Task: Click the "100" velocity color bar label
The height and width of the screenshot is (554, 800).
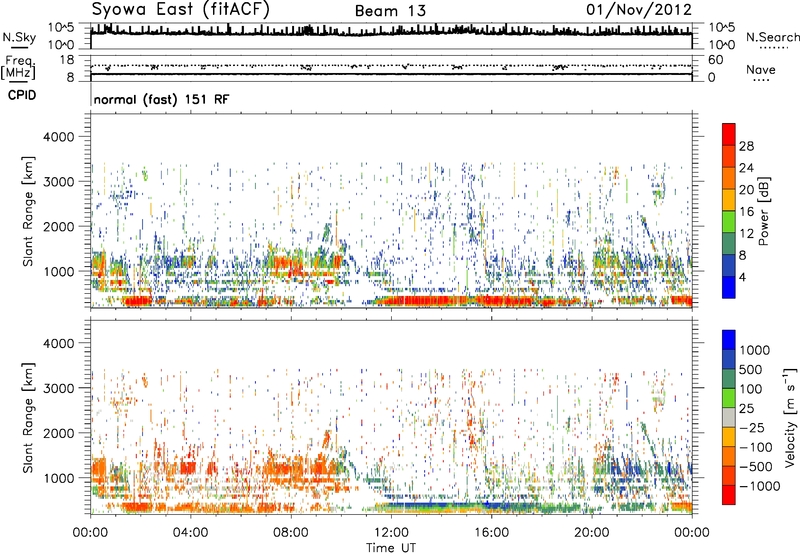Action: (x=751, y=389)
